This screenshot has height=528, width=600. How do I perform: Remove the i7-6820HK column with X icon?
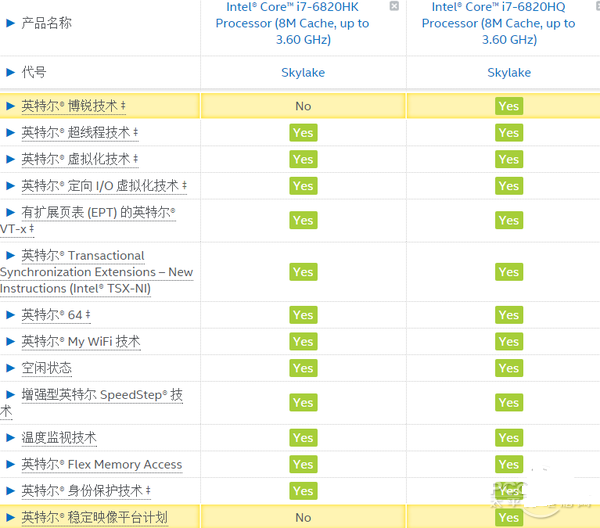coord(394,6)
